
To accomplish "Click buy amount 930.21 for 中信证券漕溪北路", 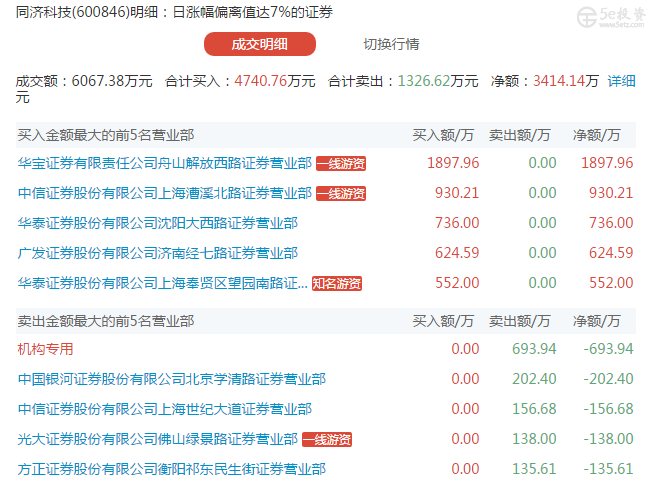I will point(457,193).
